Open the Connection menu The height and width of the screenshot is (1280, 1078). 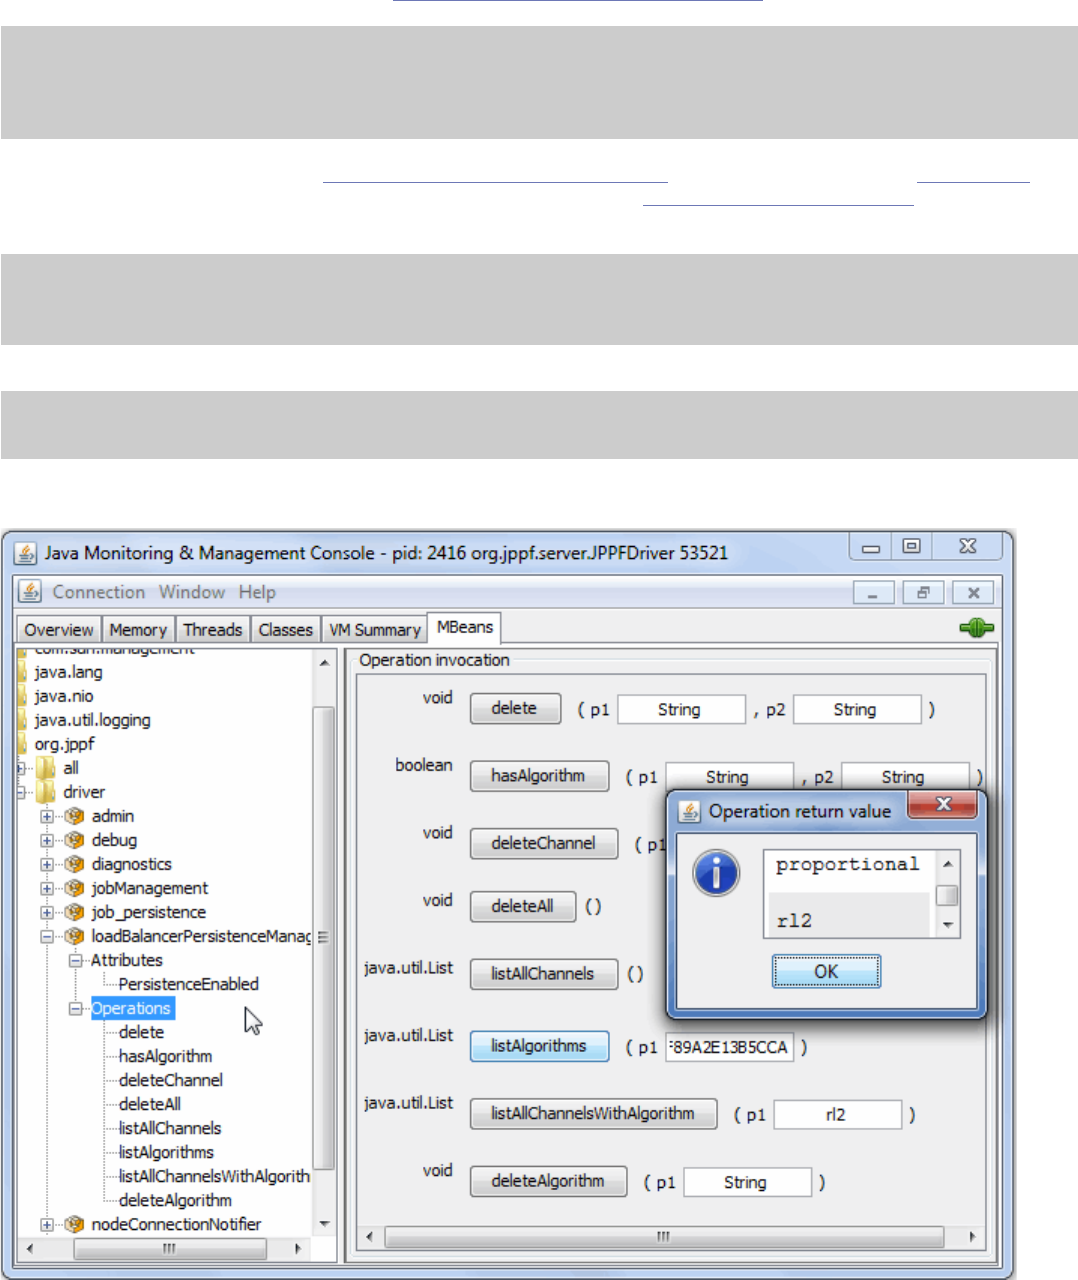tap(98, 592)
